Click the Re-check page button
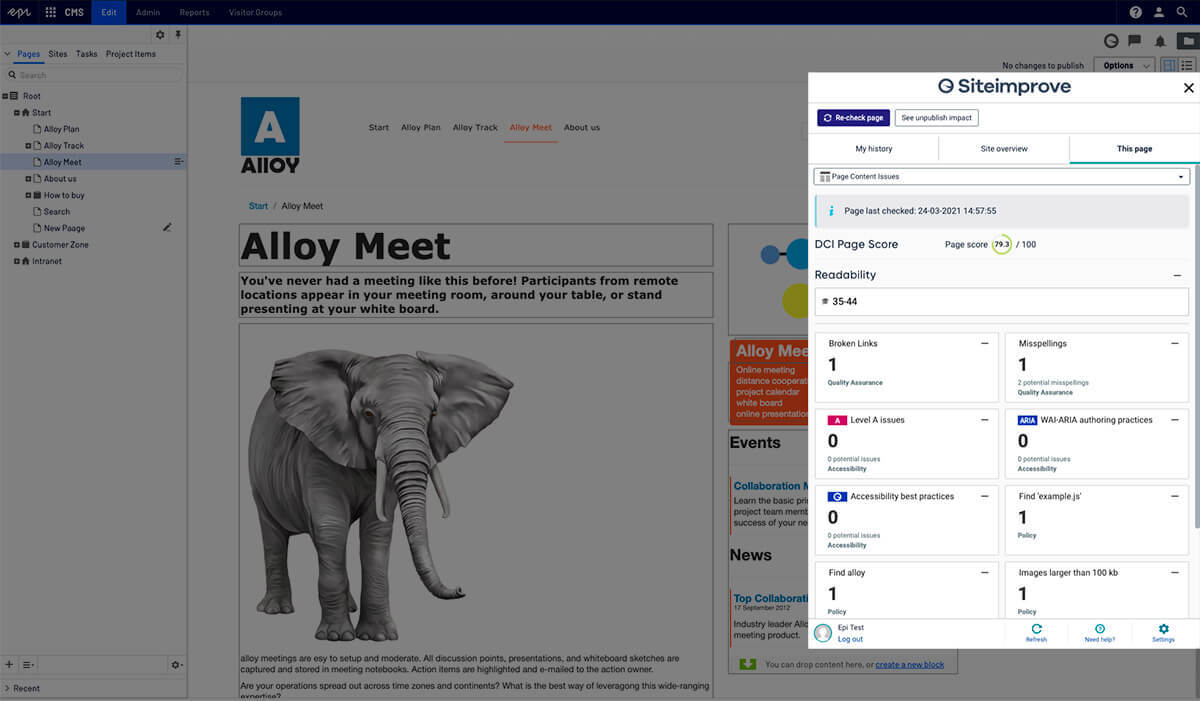Viewport: 1200px width, 701px height. 853,117
